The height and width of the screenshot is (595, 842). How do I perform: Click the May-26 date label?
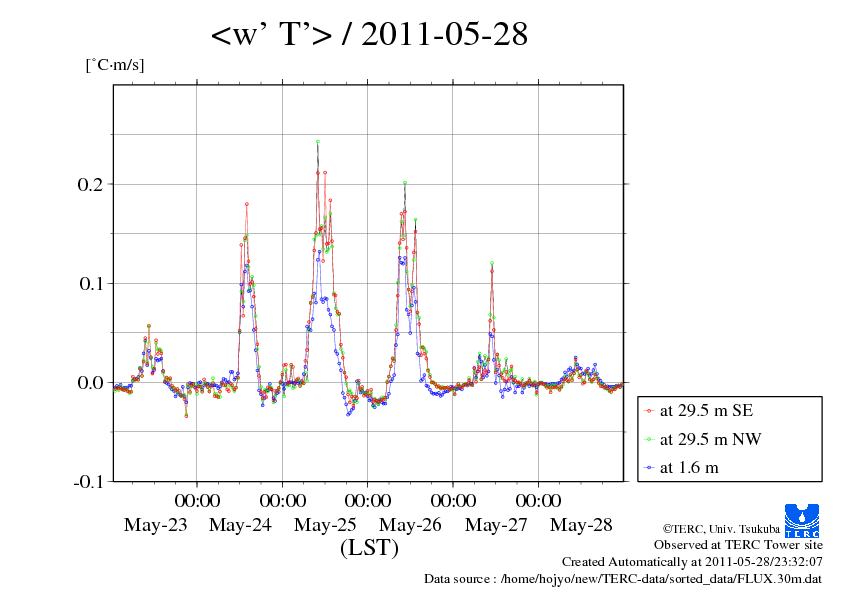[x=410, y=524]
